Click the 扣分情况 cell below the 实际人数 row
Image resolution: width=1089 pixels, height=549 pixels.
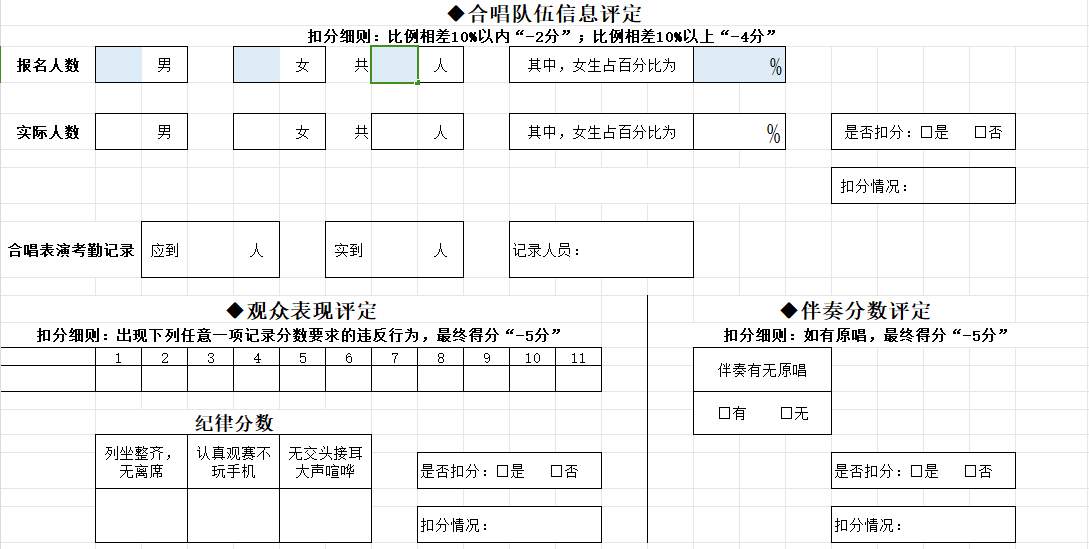click(x=922, y=186)
